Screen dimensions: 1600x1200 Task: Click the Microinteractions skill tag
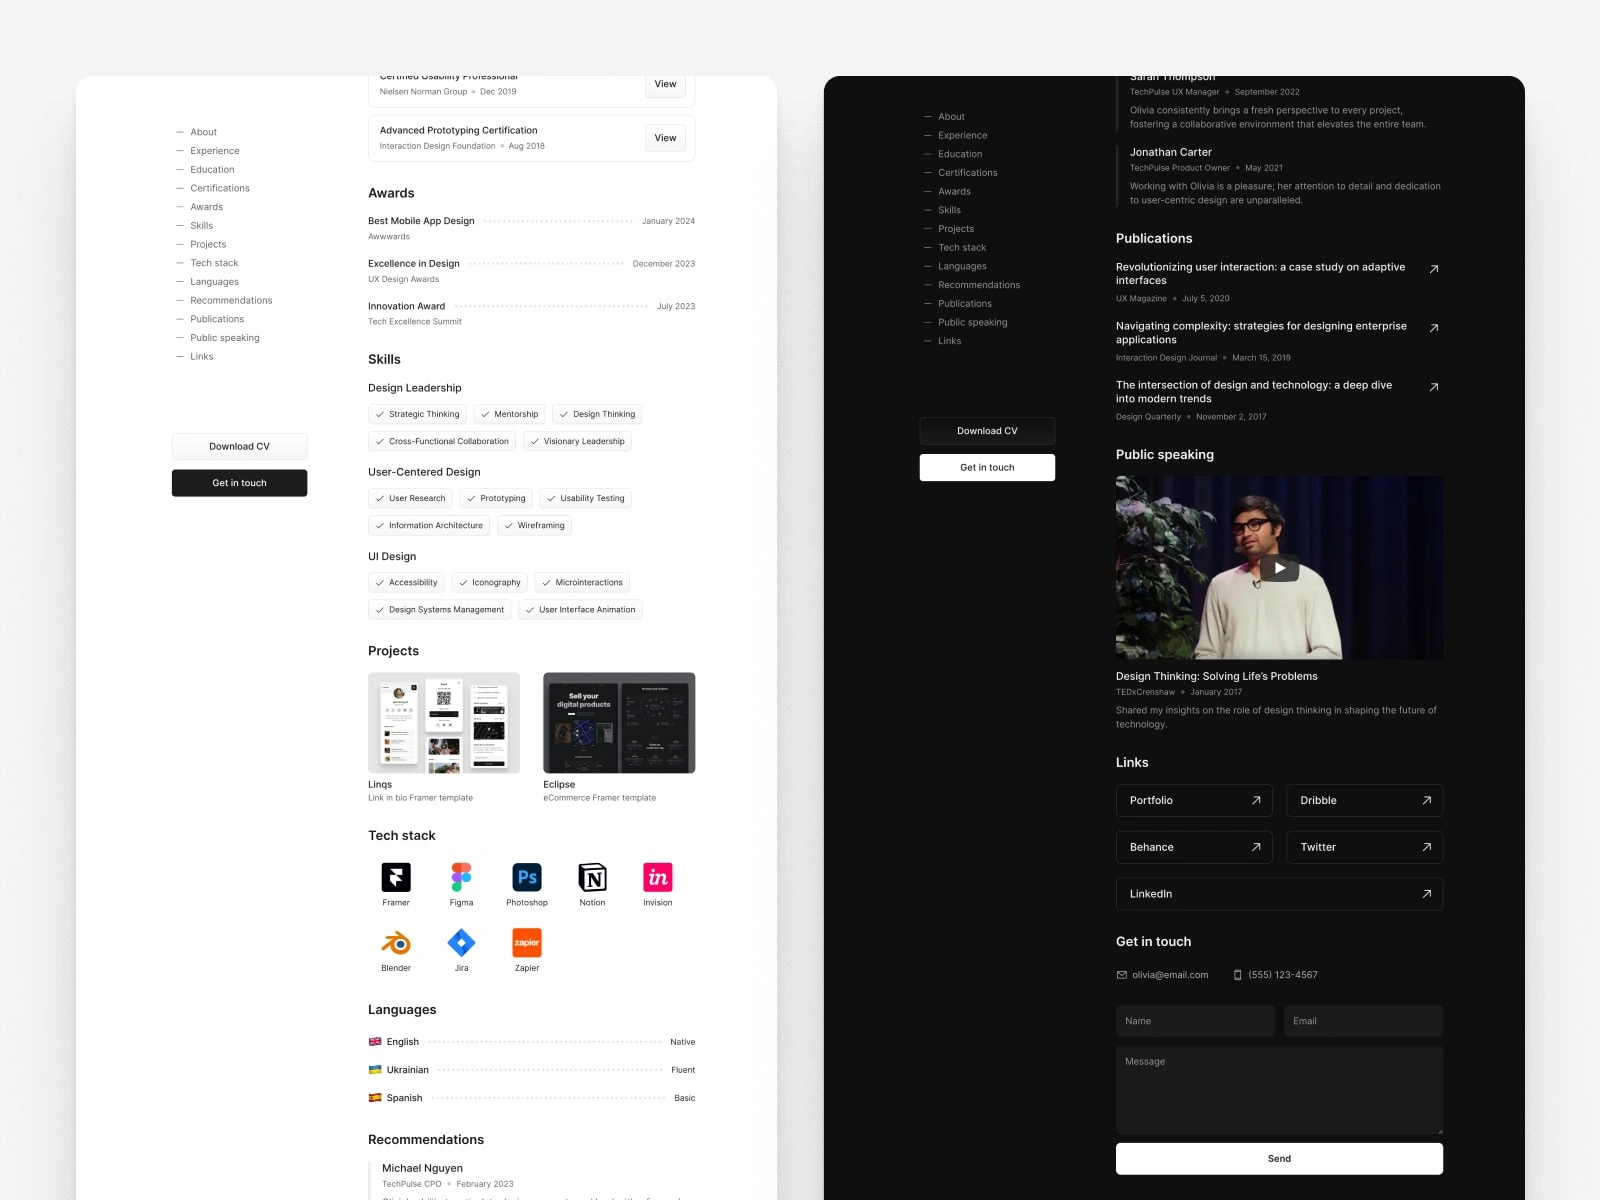click(582, 582)
